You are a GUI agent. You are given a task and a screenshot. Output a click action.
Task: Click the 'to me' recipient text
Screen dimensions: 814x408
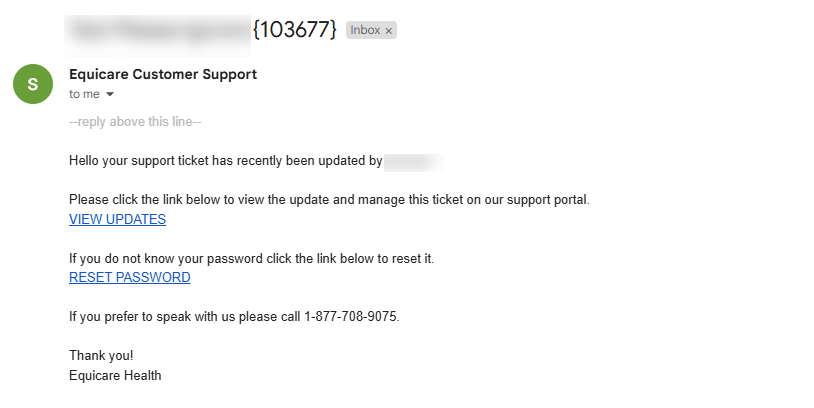click(x=84, y=94)
